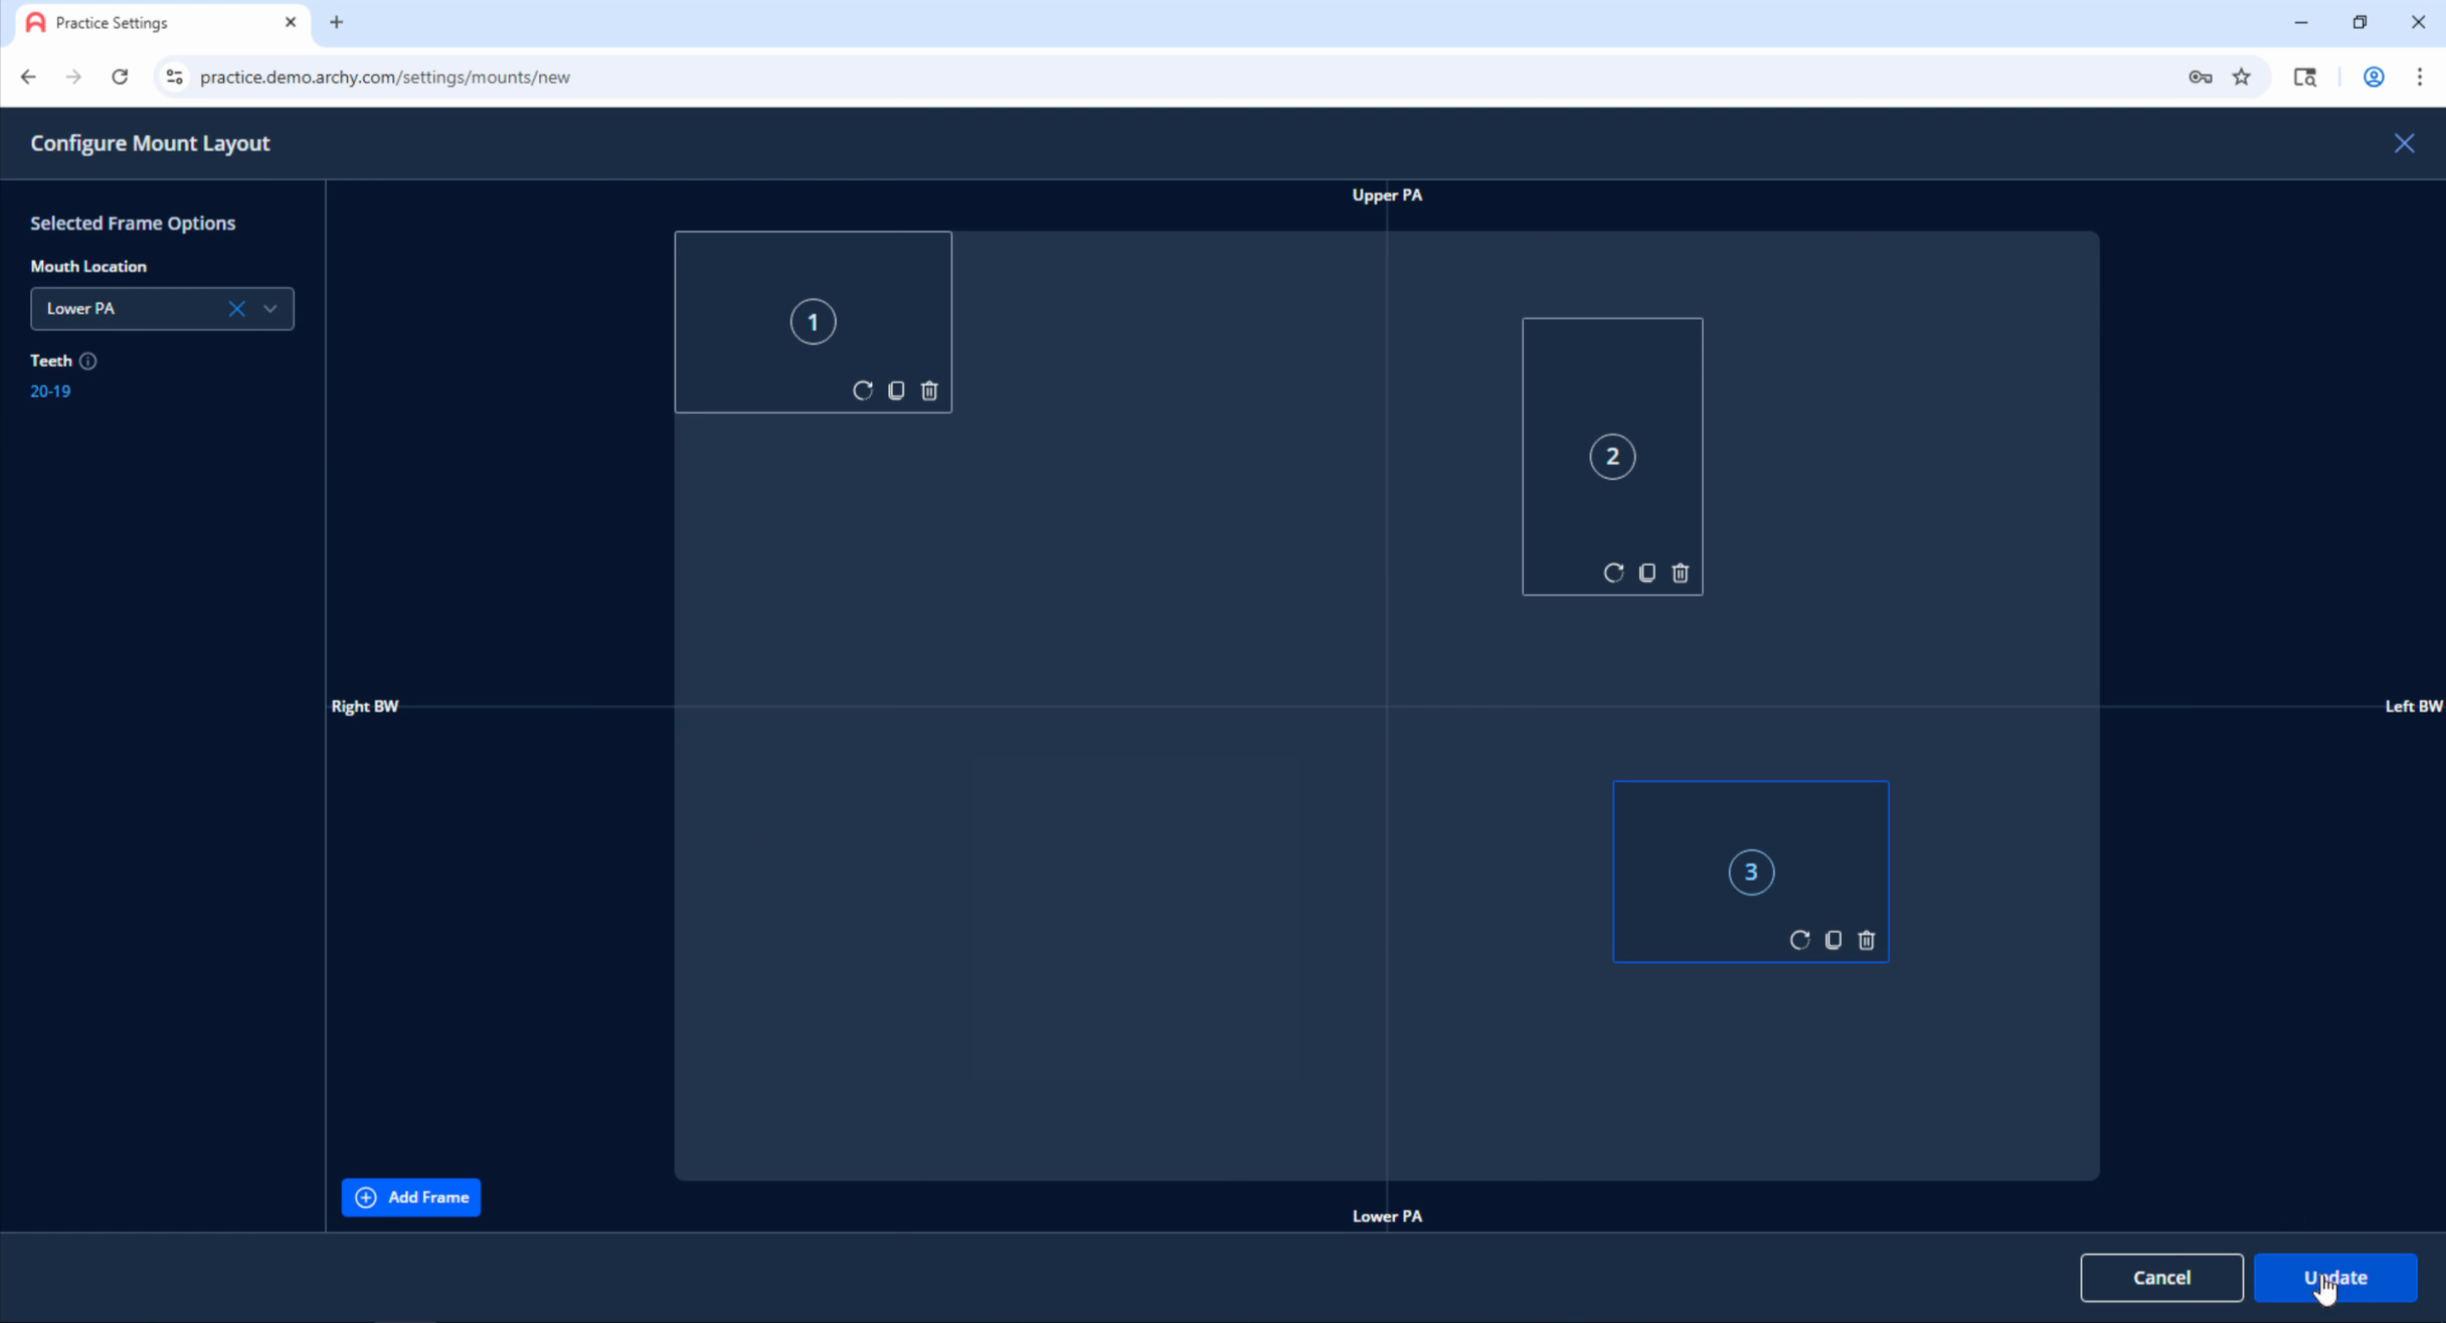Duplicate frame 1 with the copy icon

click(896, 390)
